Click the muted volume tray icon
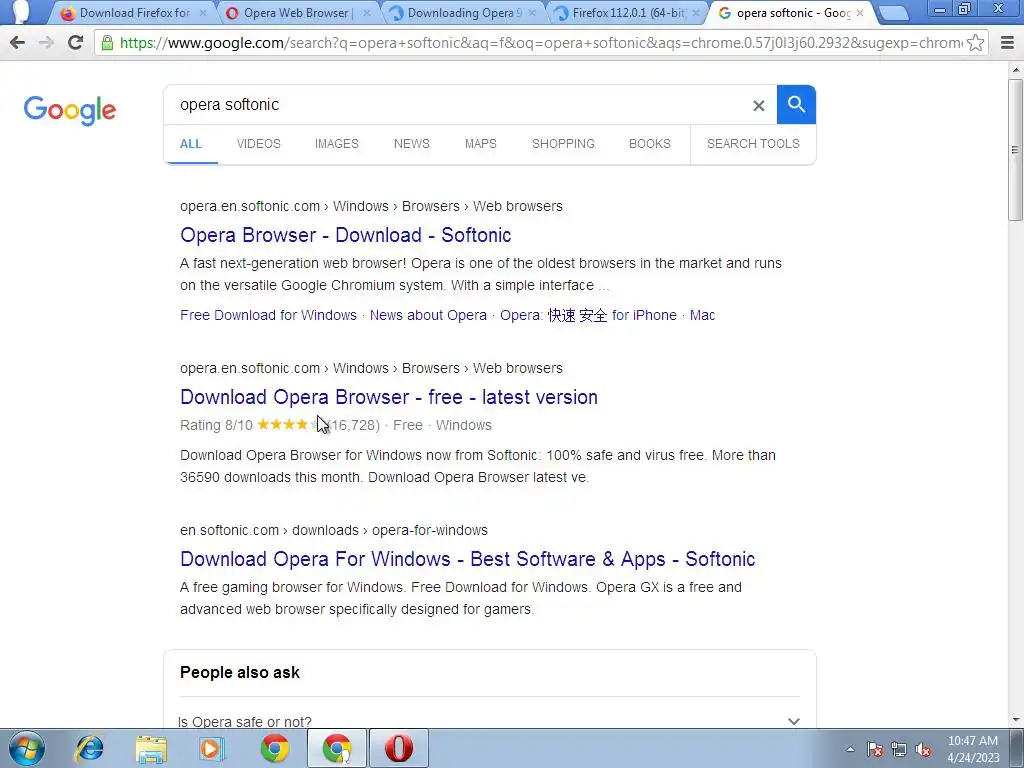The height and width of the screenshot is (768, 1024). (x=923, y=750)
